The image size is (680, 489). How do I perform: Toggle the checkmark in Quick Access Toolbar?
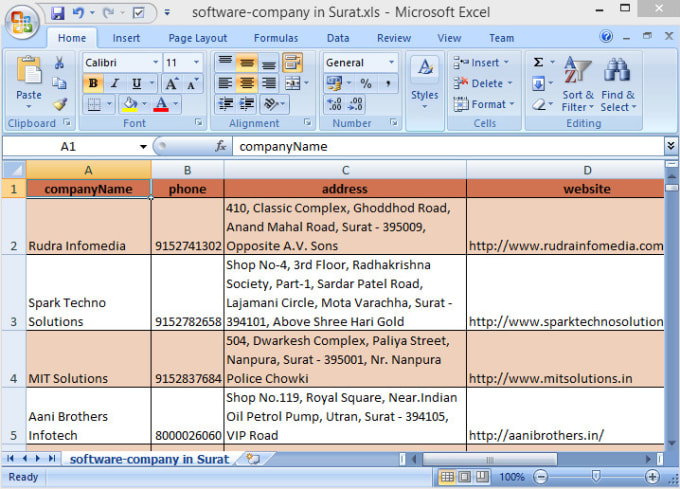[138, 13]
